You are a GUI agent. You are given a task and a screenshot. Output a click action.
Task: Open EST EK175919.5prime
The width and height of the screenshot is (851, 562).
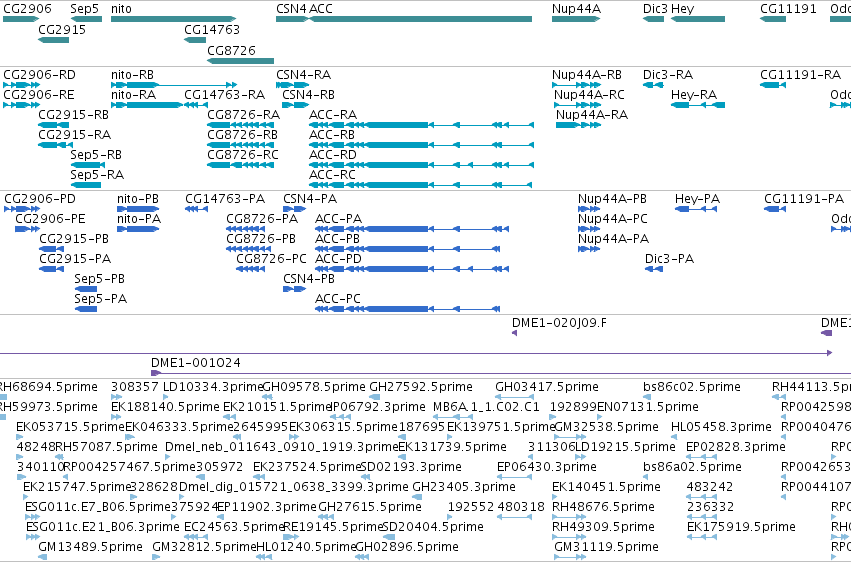point(703,537)
